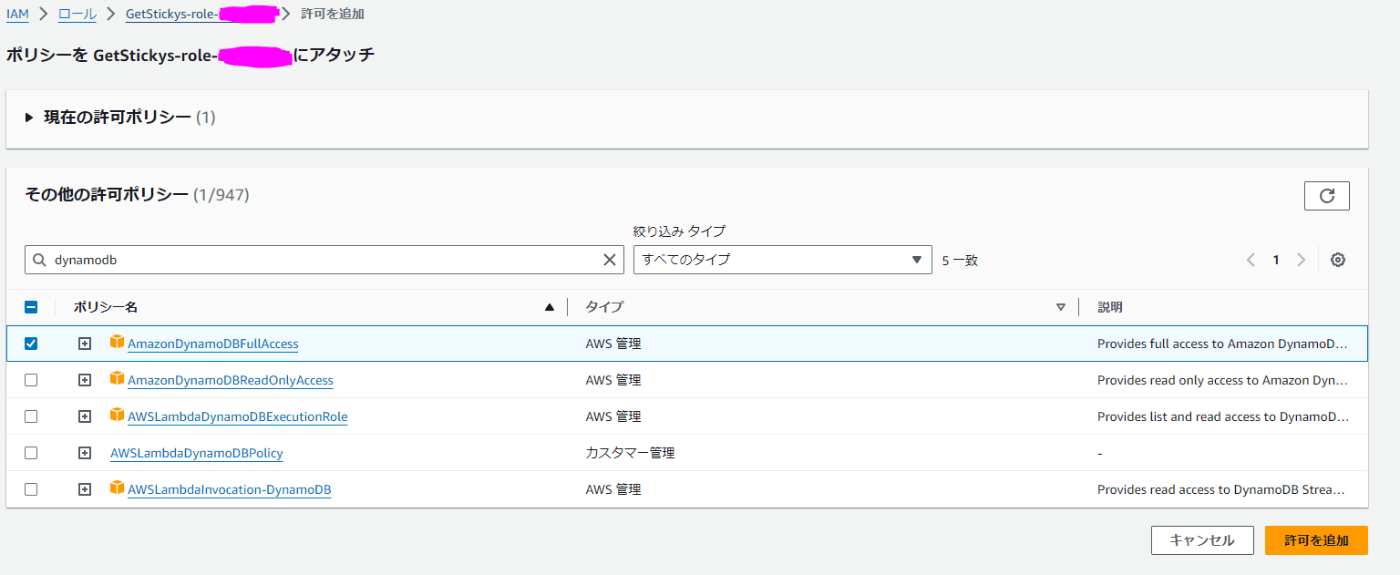Open ロール breadcrumb link
This screenshot has height=575, width=1400.
point(77,14)
